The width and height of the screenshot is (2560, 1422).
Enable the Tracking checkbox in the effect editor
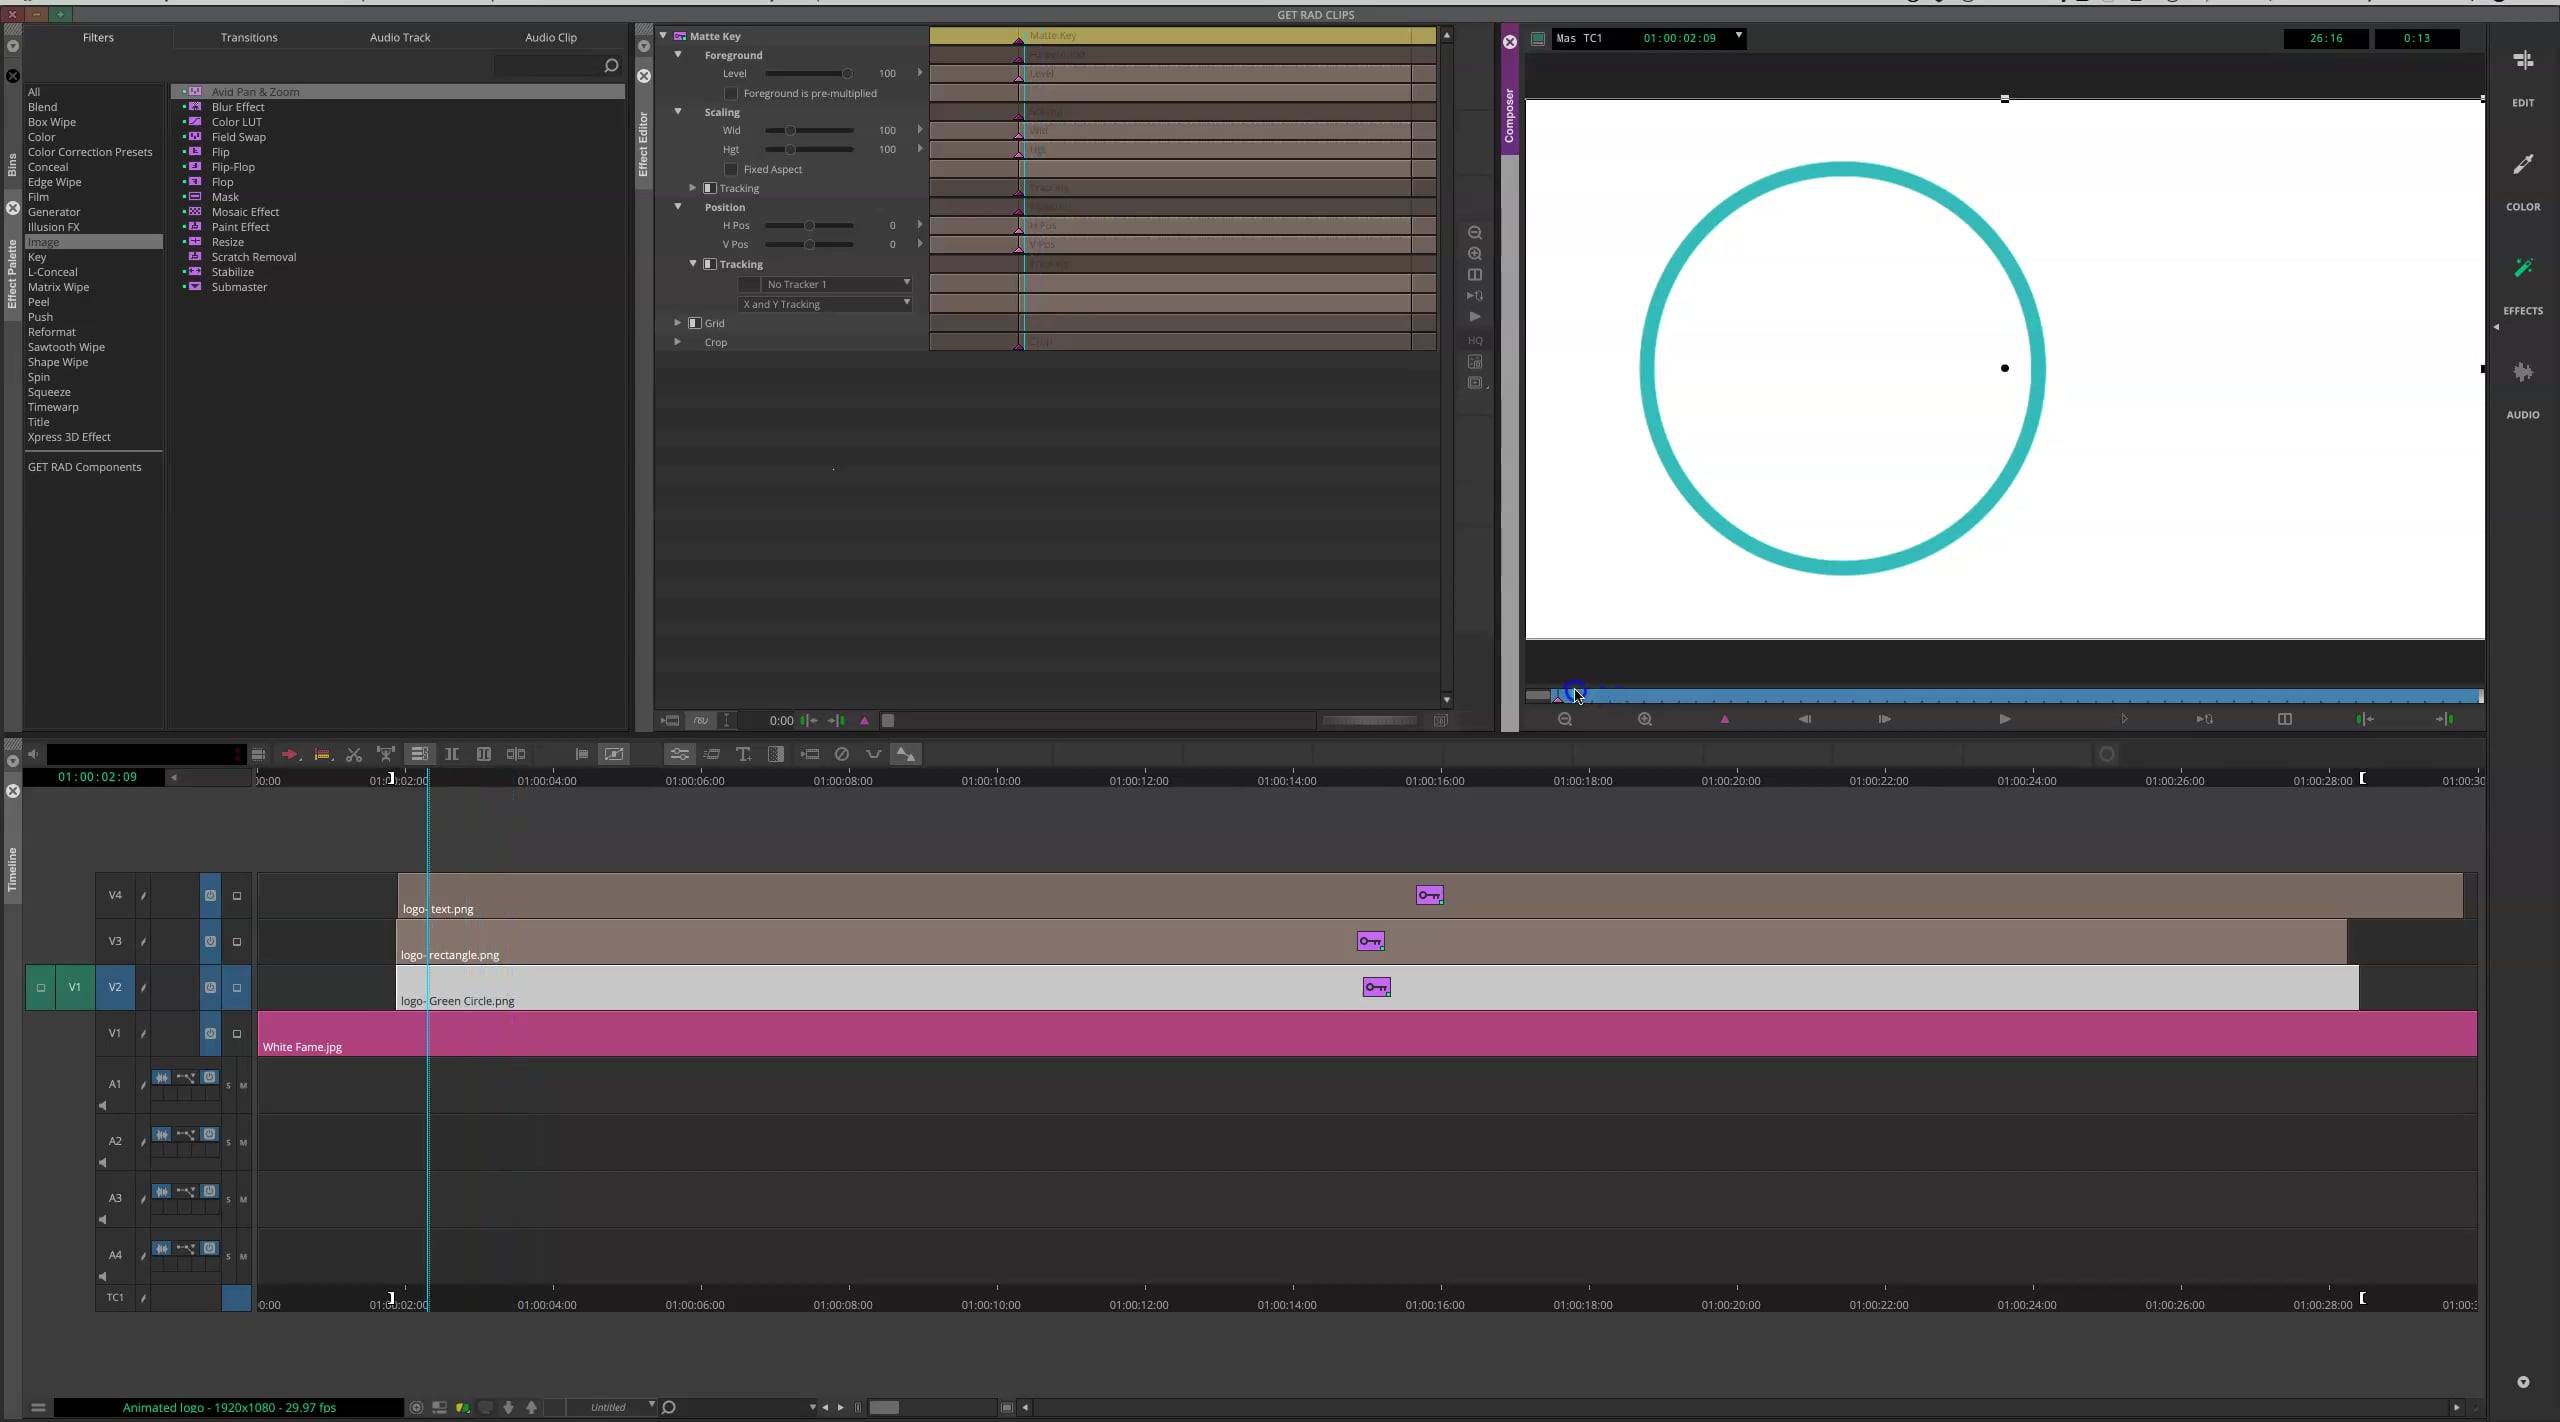[x=710, y=187]
